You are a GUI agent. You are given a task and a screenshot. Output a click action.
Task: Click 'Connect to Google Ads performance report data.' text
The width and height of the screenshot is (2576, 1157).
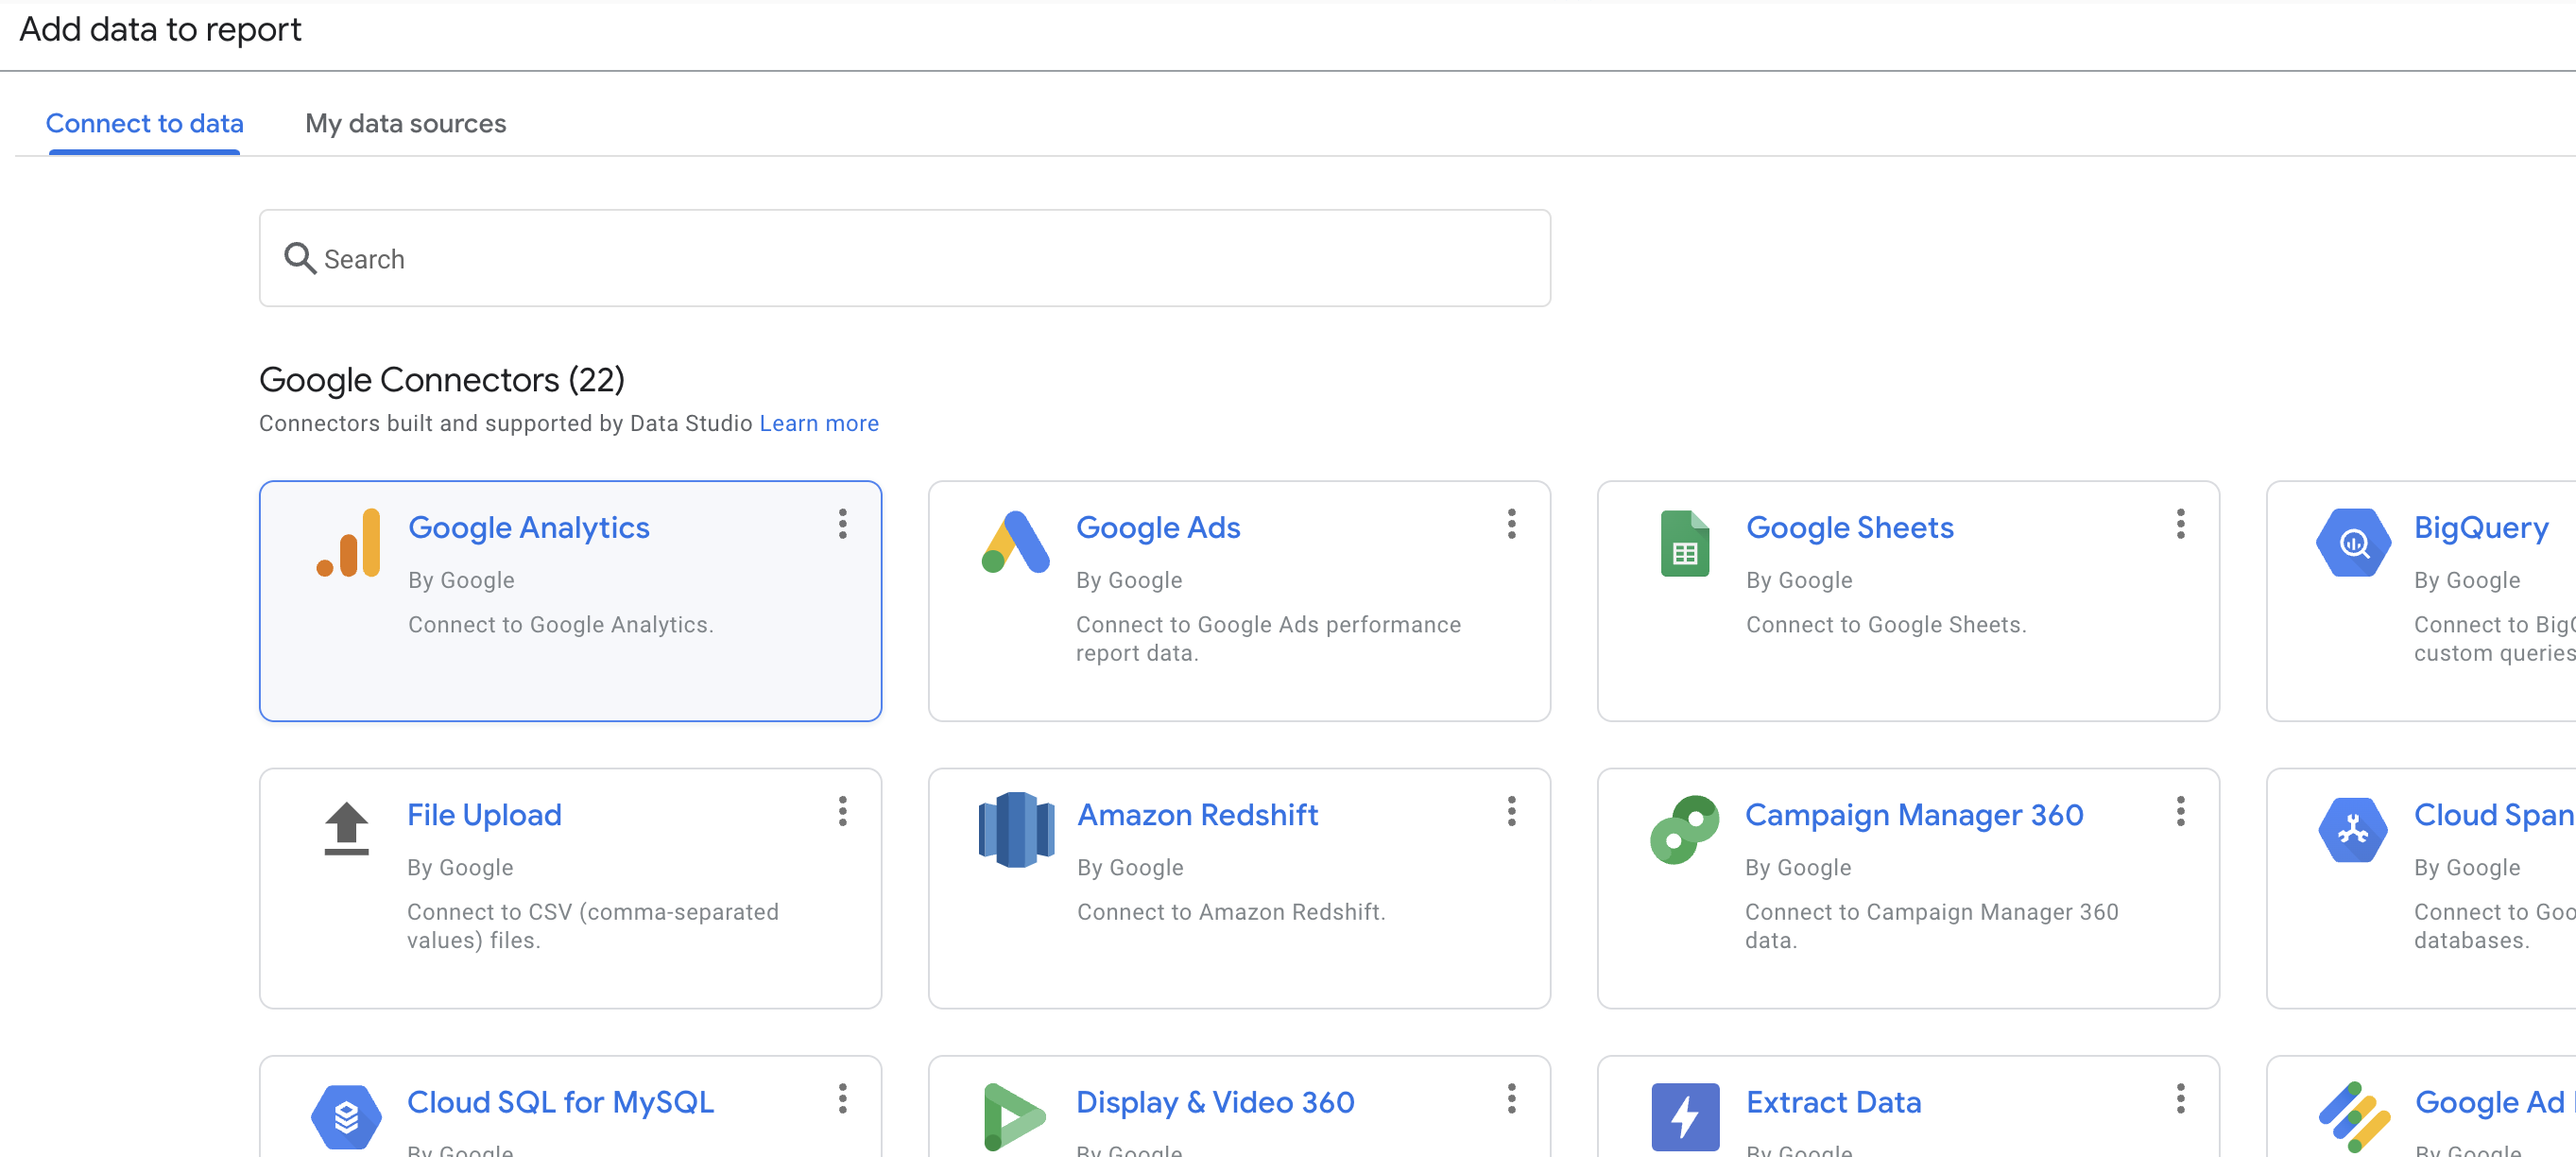pos(1268,638)
